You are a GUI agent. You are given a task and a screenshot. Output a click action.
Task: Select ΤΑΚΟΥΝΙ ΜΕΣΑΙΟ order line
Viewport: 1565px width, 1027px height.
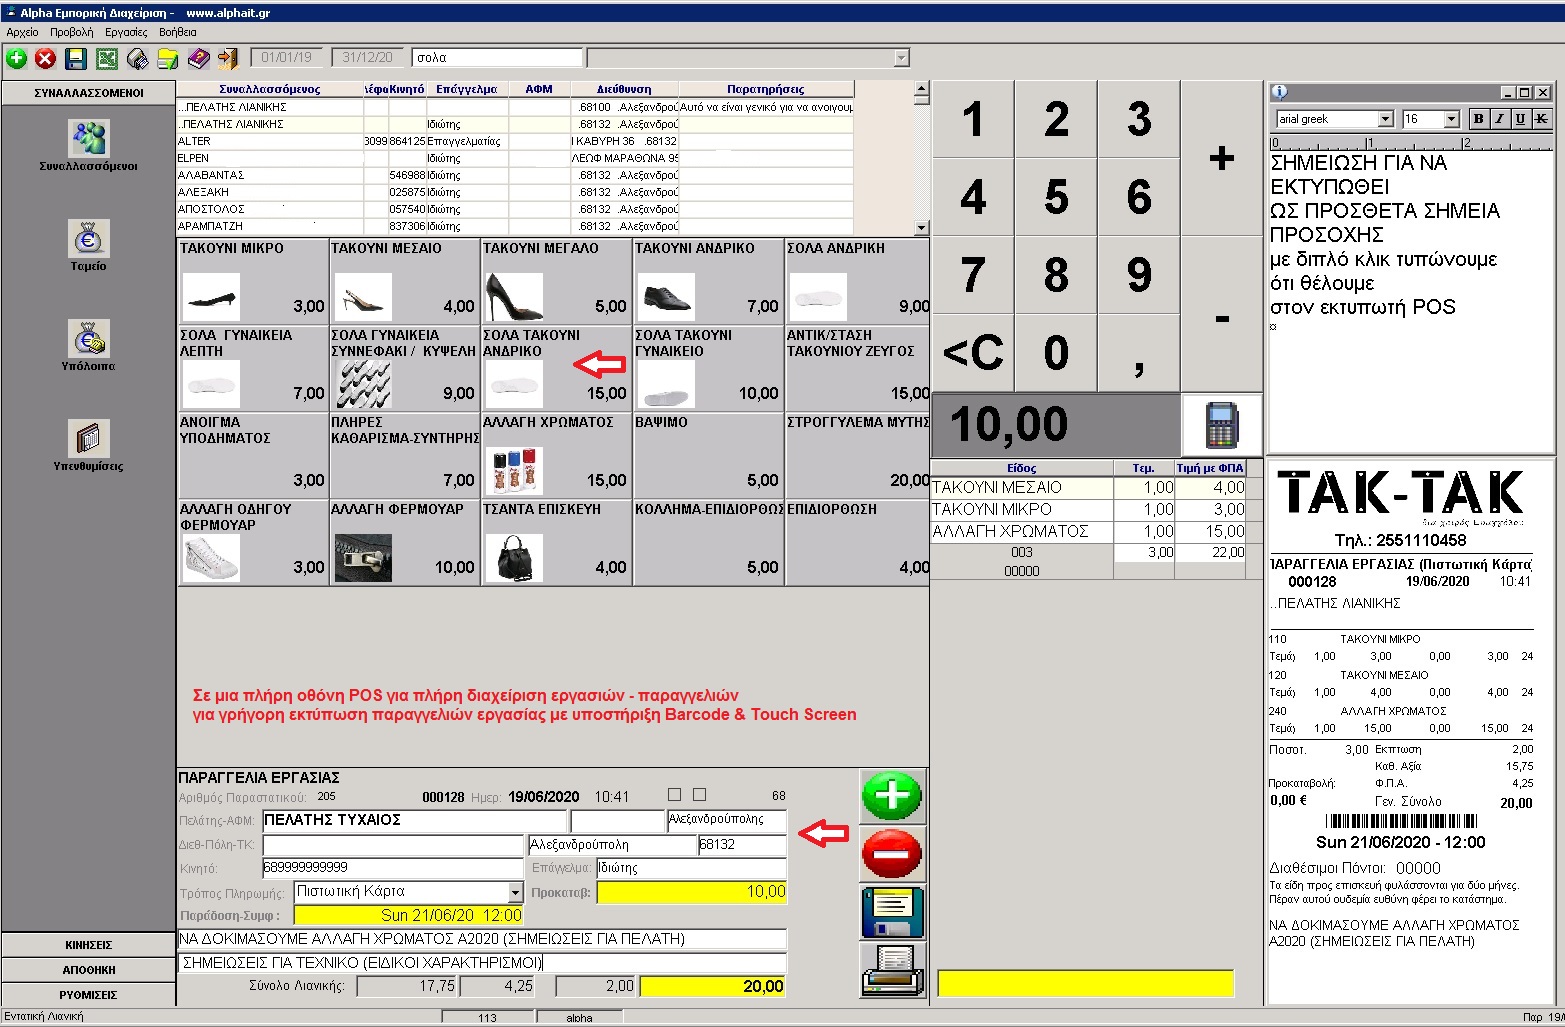pyautogui.click(x=1088, y=488)
